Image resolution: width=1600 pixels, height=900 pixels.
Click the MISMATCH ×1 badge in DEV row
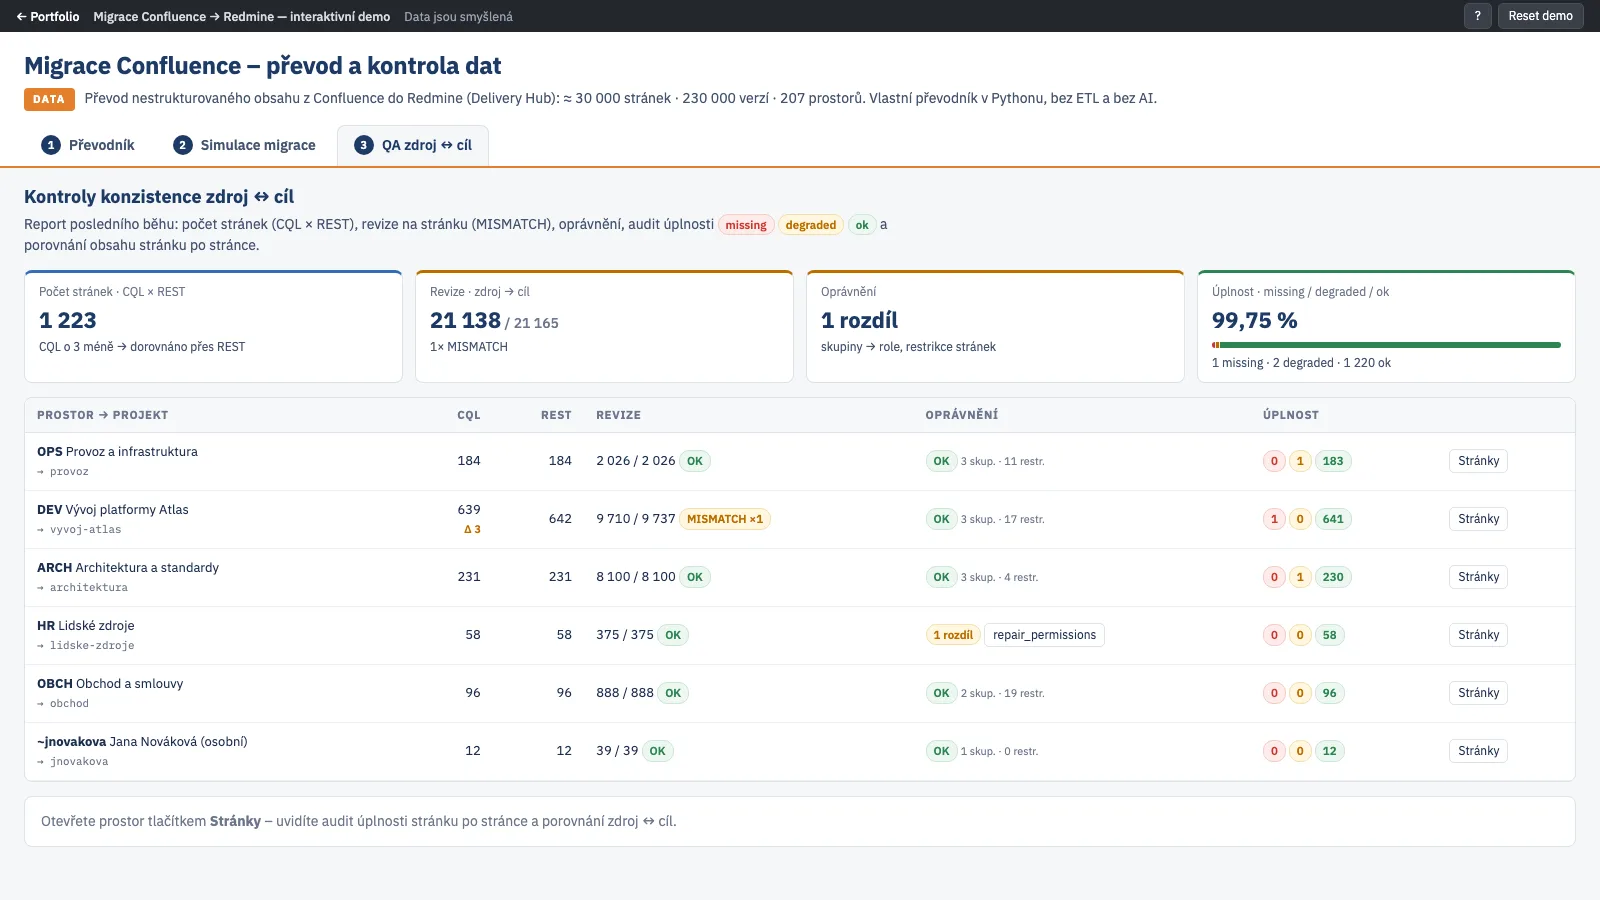[725, 519]
